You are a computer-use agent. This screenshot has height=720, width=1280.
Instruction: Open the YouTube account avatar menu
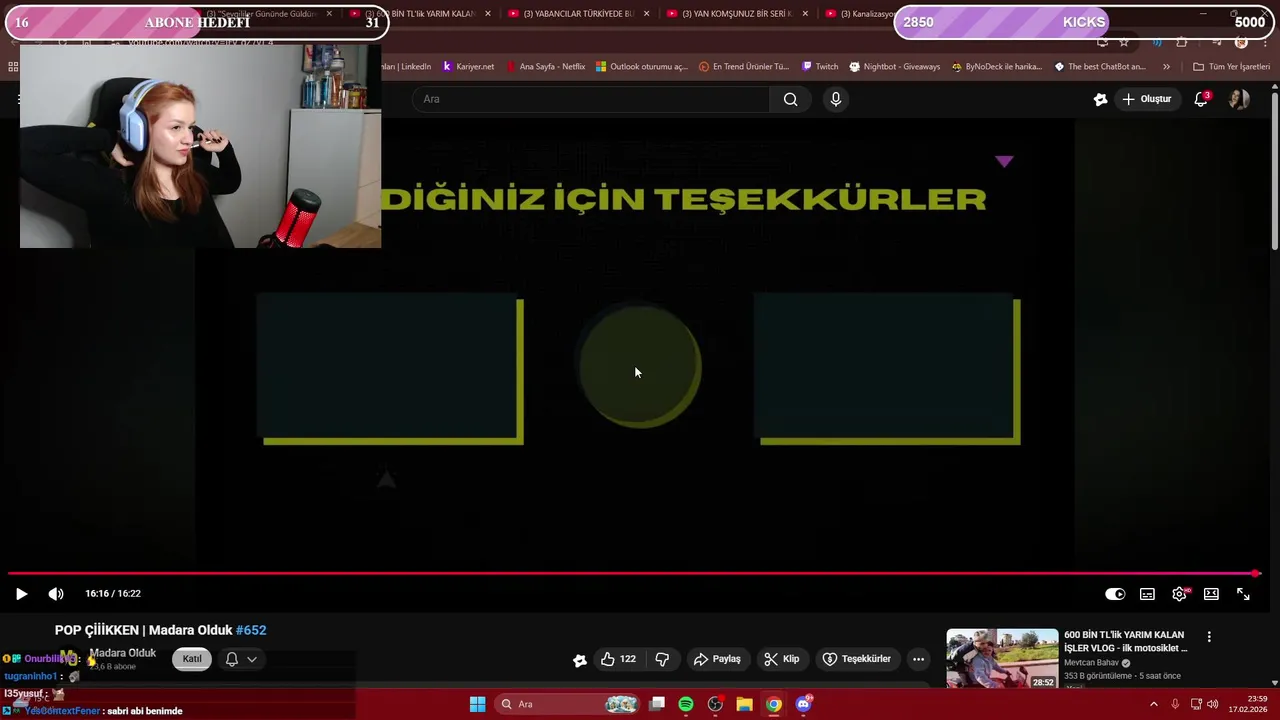(1239, 99)
